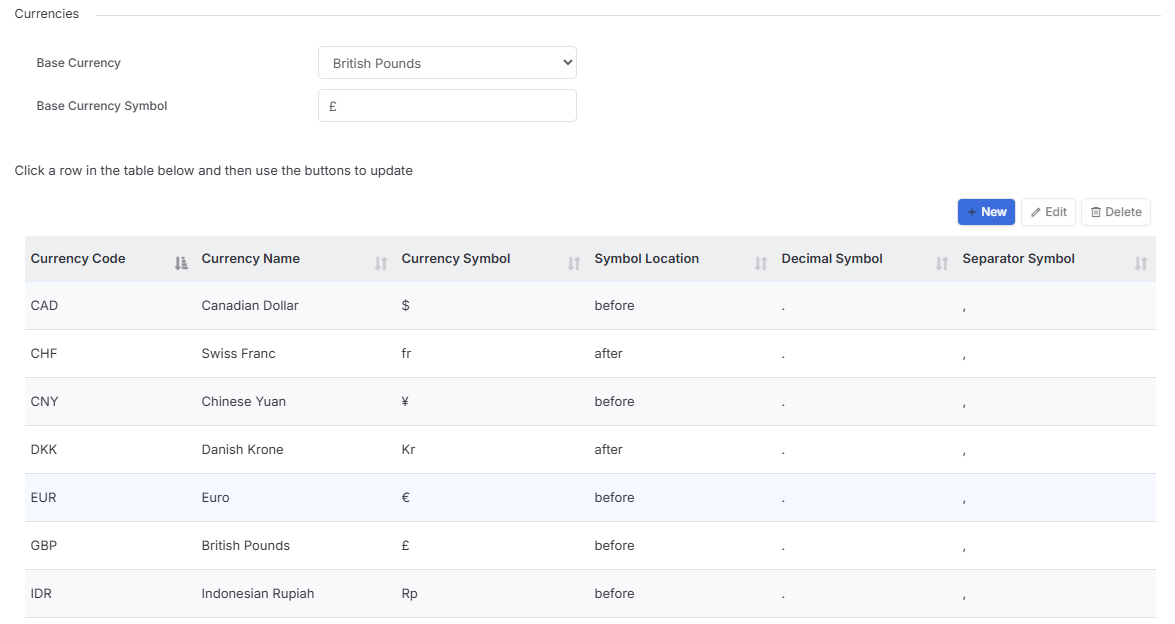Image resolution: width=1175 pixels, height=624 pixels.
Task: Open the Base Currency dropdown
Action: point(447,63)
